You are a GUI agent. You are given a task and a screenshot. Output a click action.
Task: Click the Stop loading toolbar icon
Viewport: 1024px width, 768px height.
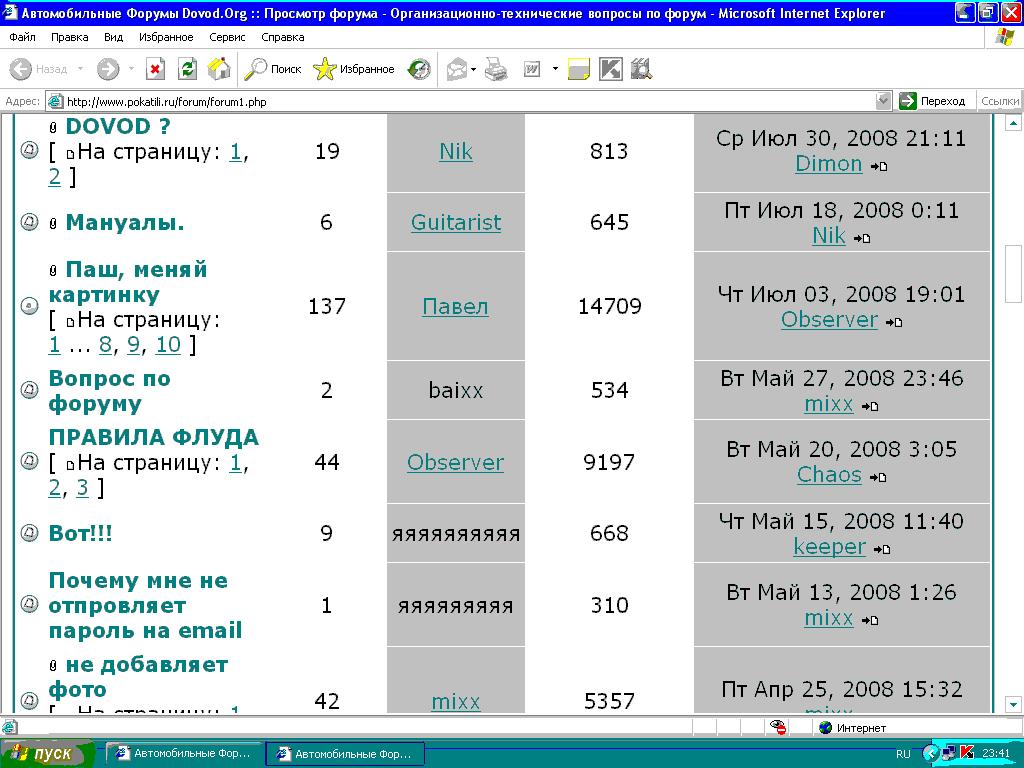(155, 69)
